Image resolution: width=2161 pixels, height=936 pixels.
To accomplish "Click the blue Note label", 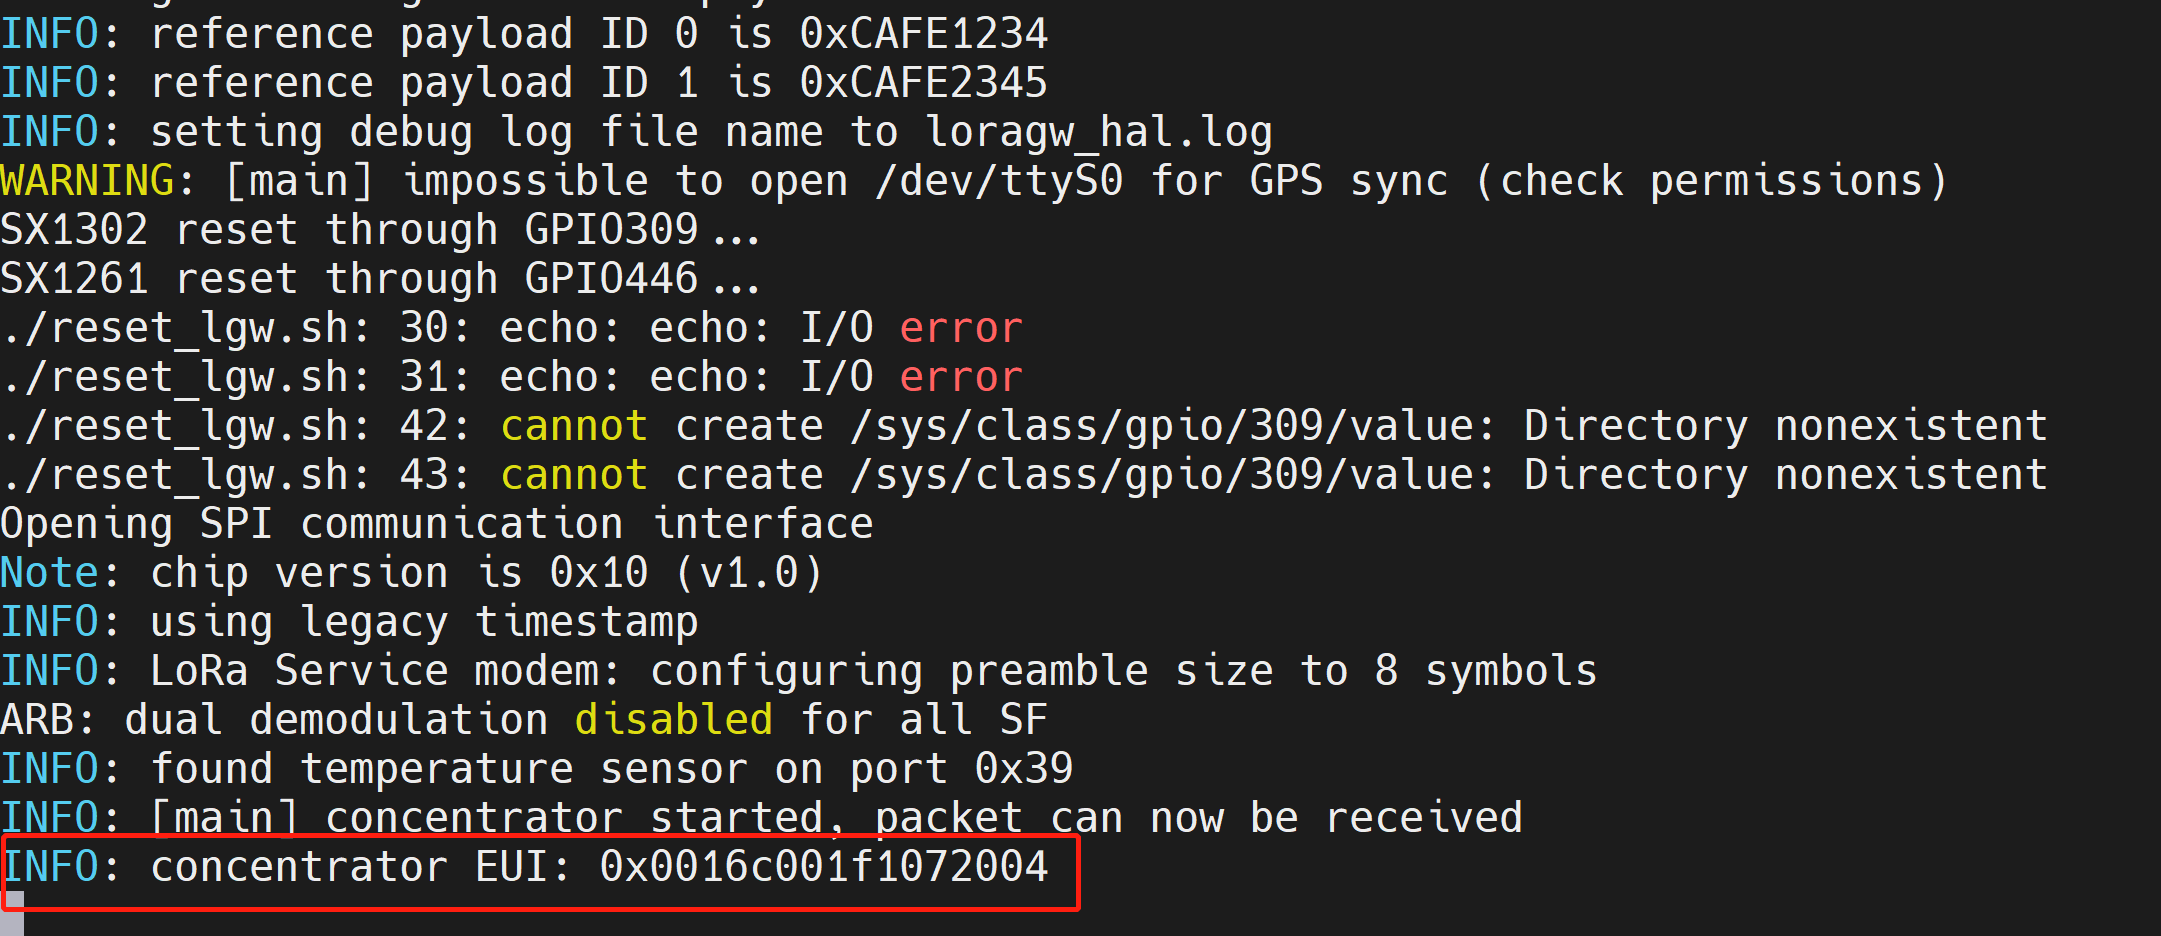I will click(50, 573).
